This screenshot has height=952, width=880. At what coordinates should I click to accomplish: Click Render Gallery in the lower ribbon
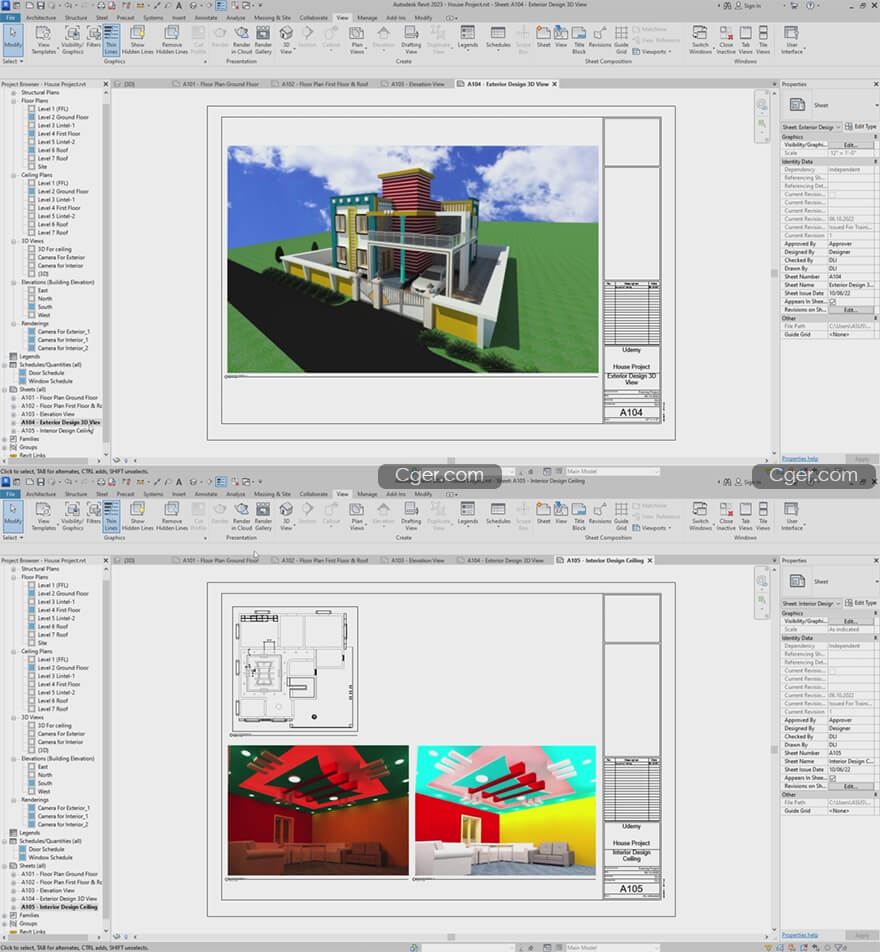click(263, 517)
